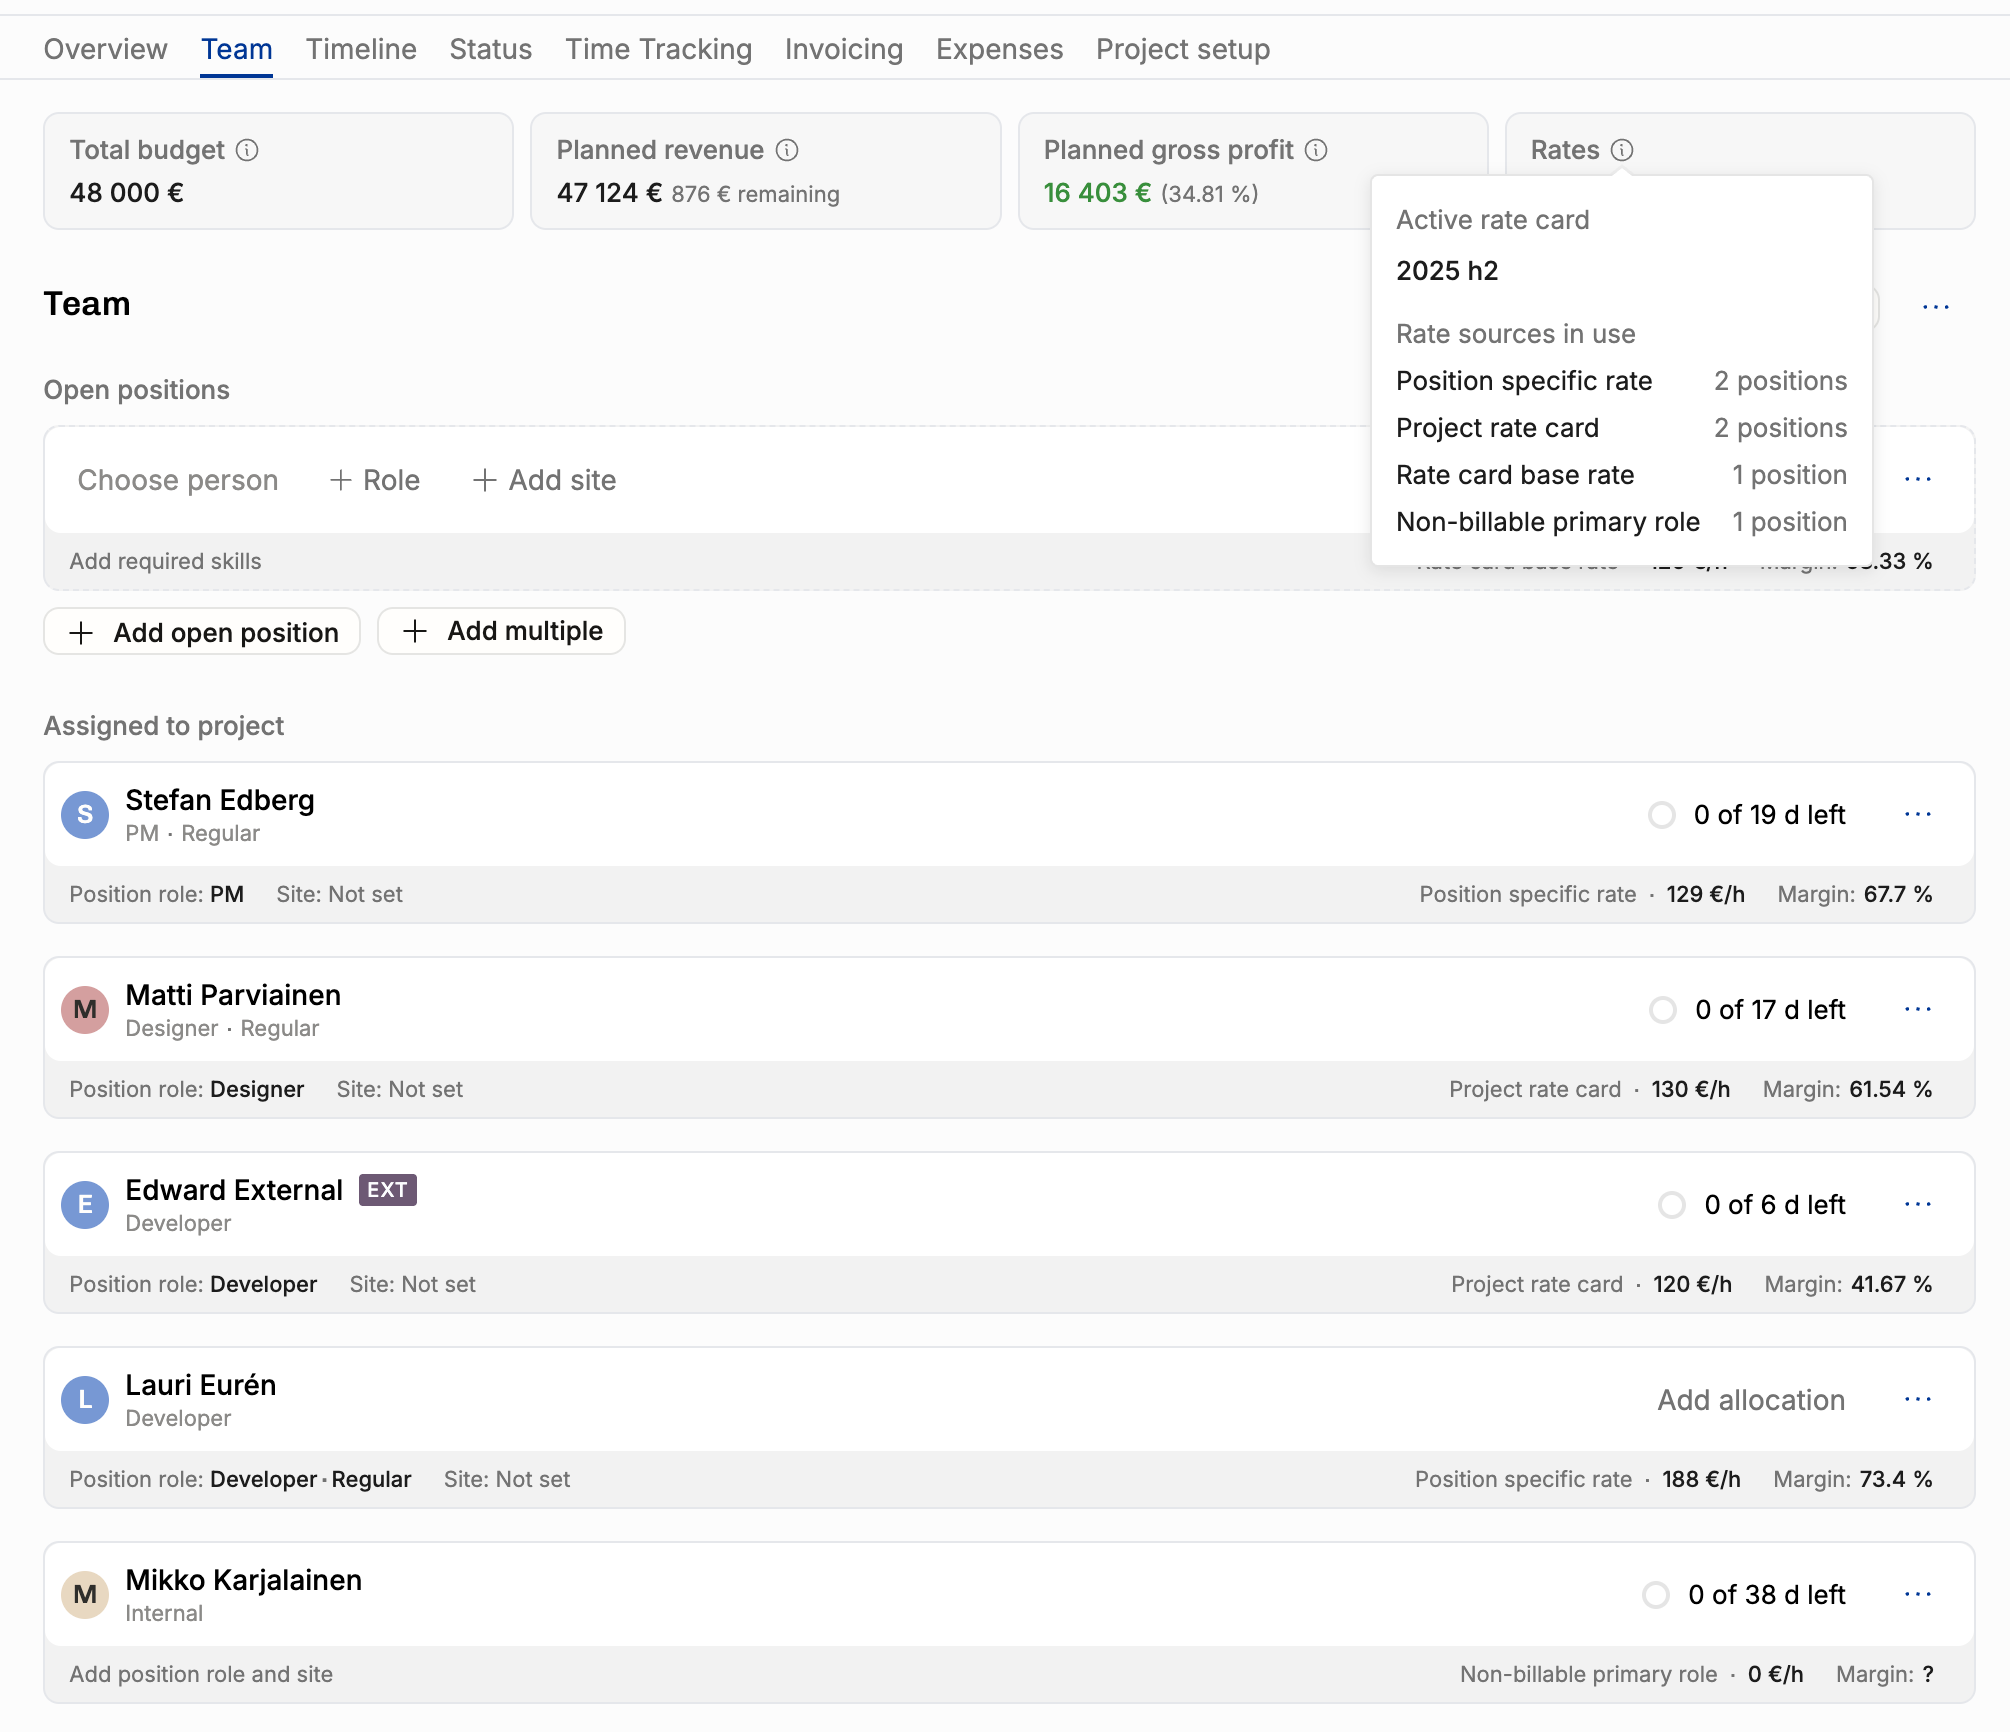The width and height of the screenshot is (2010, 1732).
Task: Open Mikko Karjalainen's name
Action: pos(244,1580)
